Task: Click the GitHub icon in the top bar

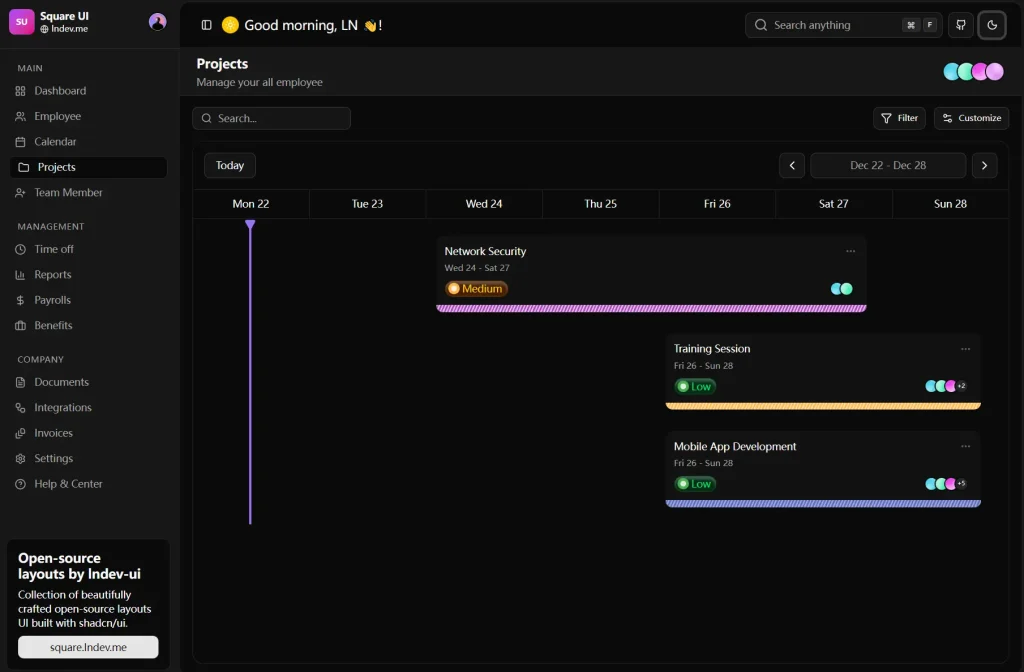Action: (960, 25)
